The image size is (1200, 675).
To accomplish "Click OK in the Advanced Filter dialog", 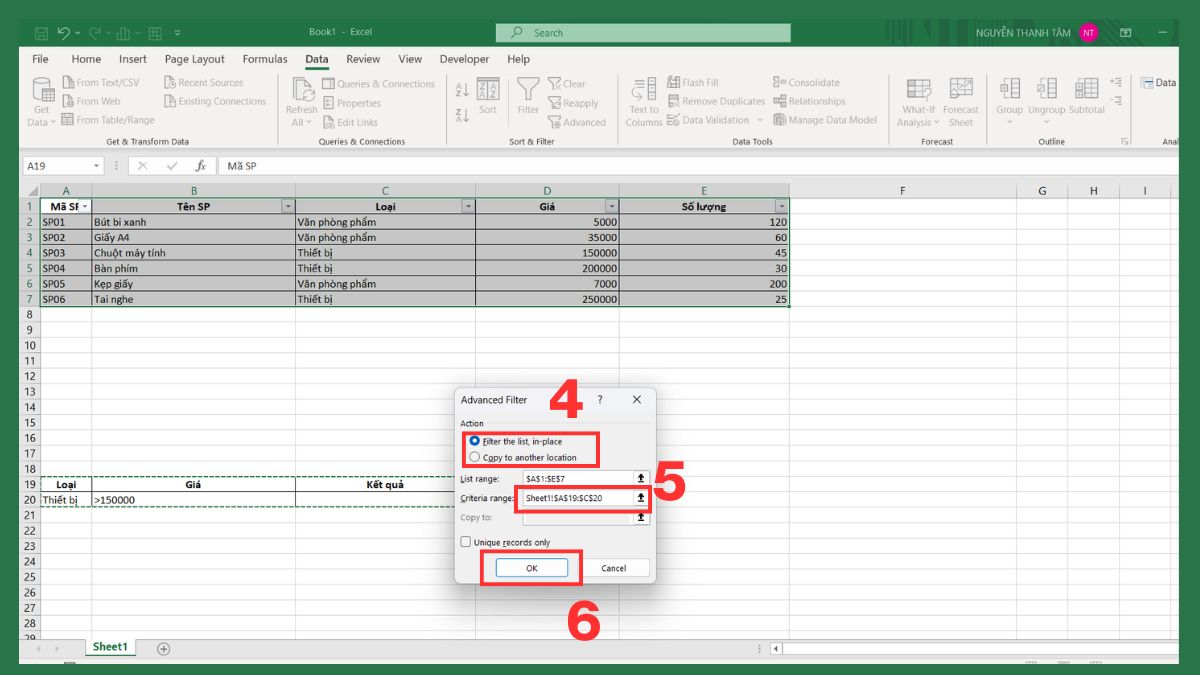I will pyautogui.click(x=531, y=567).
